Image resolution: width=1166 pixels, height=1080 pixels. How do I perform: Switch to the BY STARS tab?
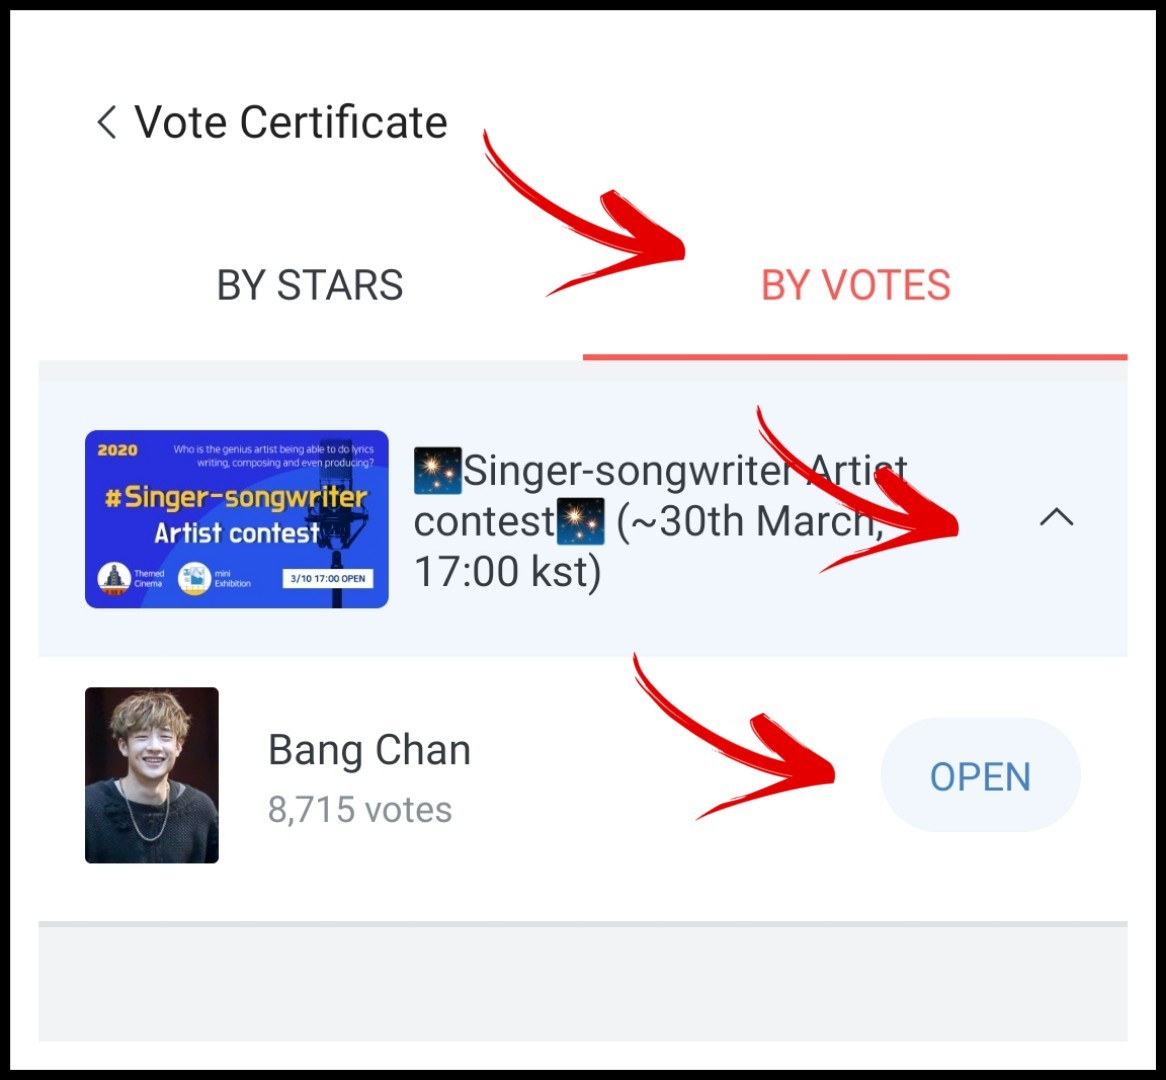pyautogui.click(x=310, y=285)
